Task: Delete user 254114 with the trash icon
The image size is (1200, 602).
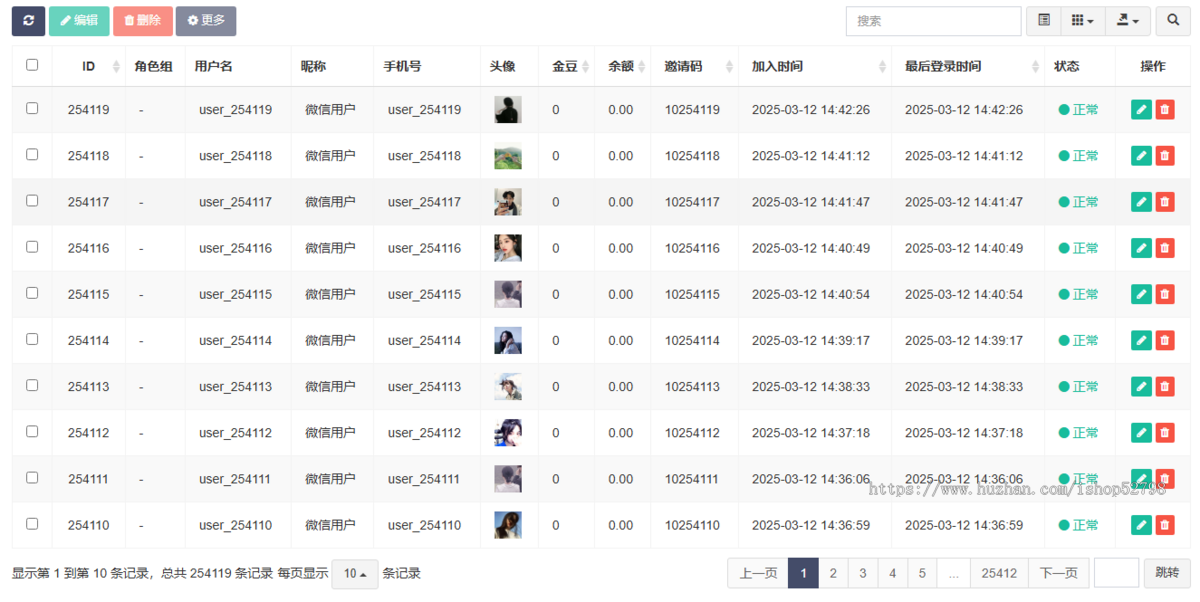Action: tap(1165, 340)
